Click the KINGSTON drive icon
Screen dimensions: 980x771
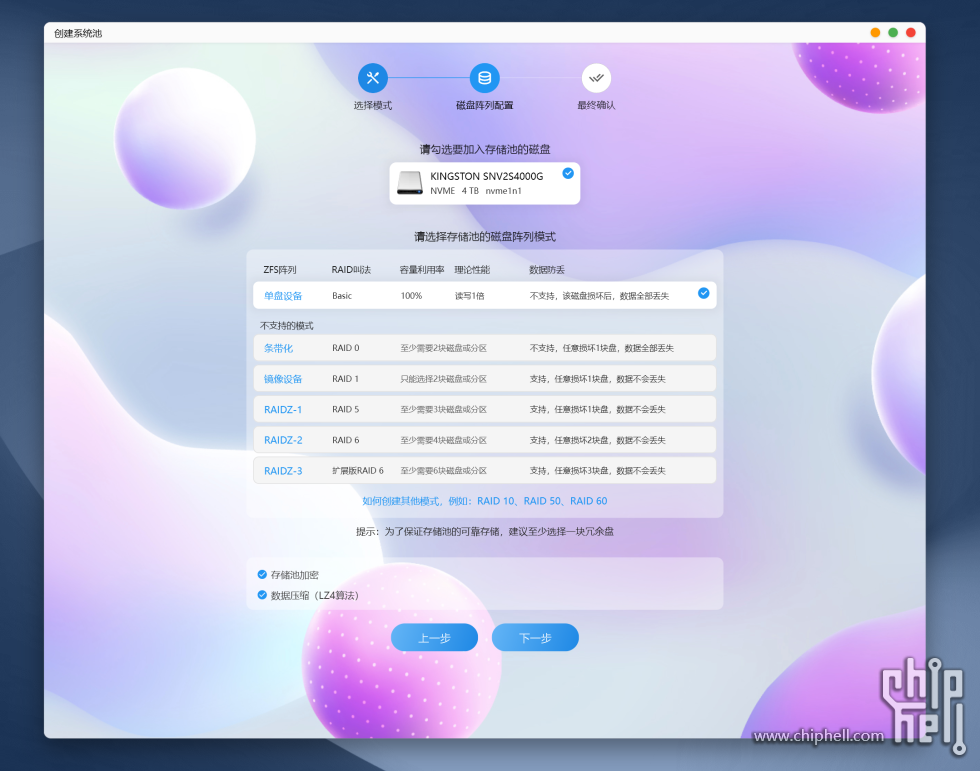pyautogui.click(x=410, y=183)
